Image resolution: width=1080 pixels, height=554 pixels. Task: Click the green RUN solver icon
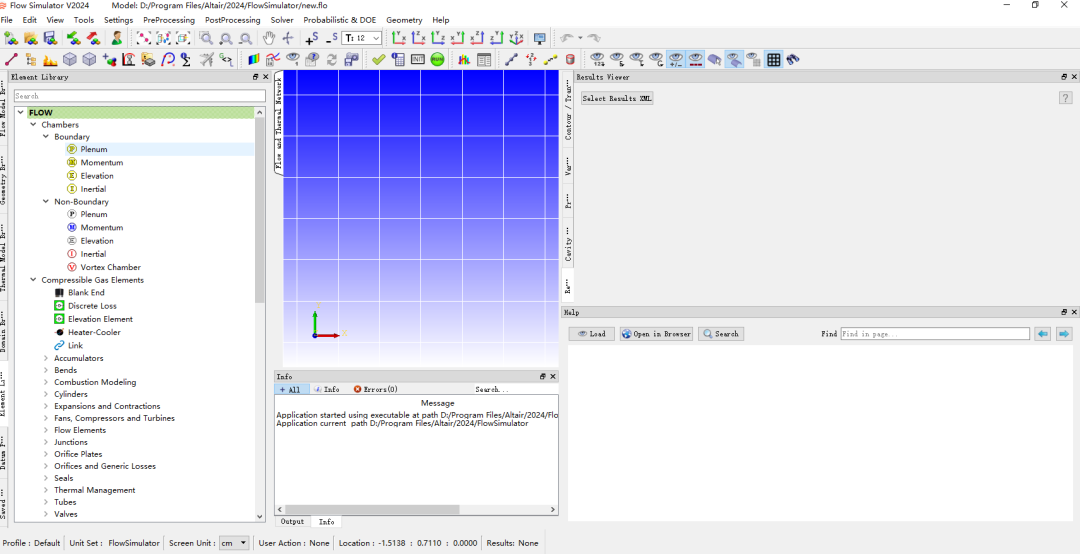click(437, 60)
